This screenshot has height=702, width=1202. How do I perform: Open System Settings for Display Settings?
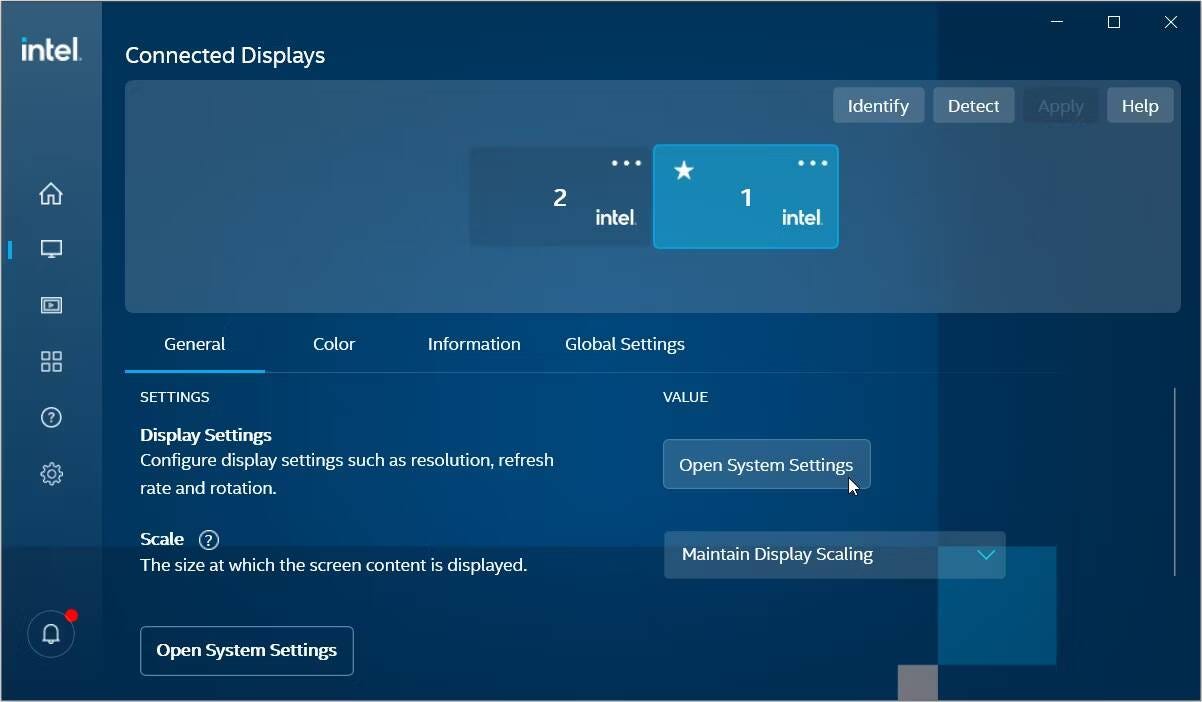[x=766, y=464]
